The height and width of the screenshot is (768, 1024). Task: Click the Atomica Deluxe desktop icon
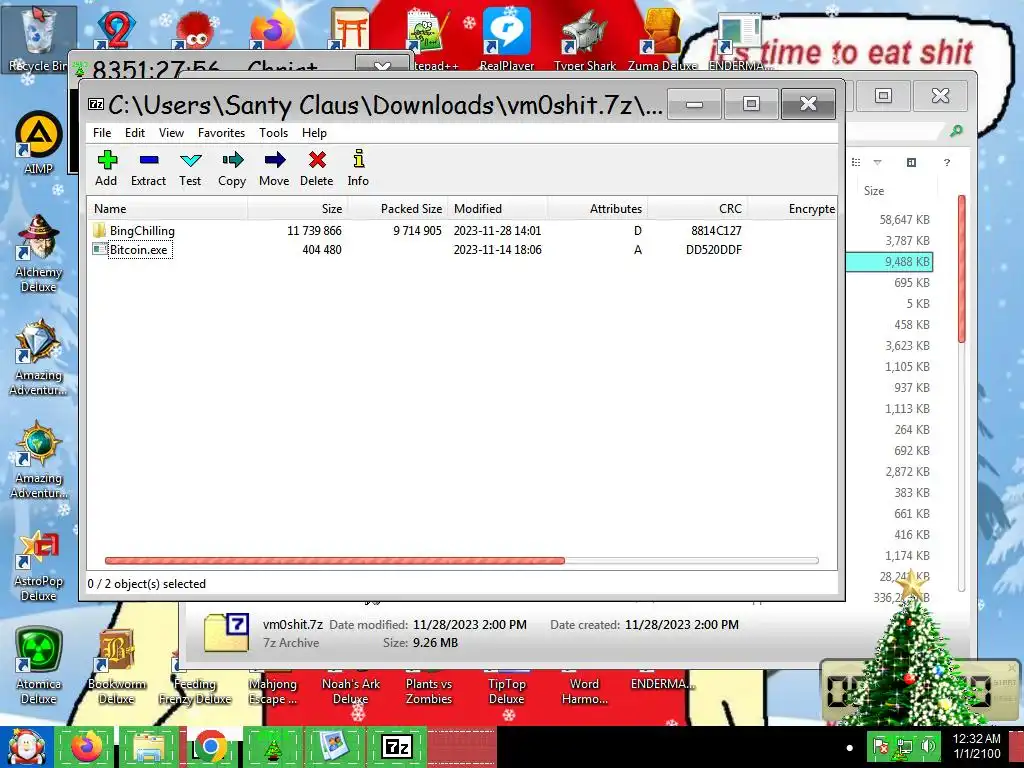pyautogui.click(x=39, y=666)
